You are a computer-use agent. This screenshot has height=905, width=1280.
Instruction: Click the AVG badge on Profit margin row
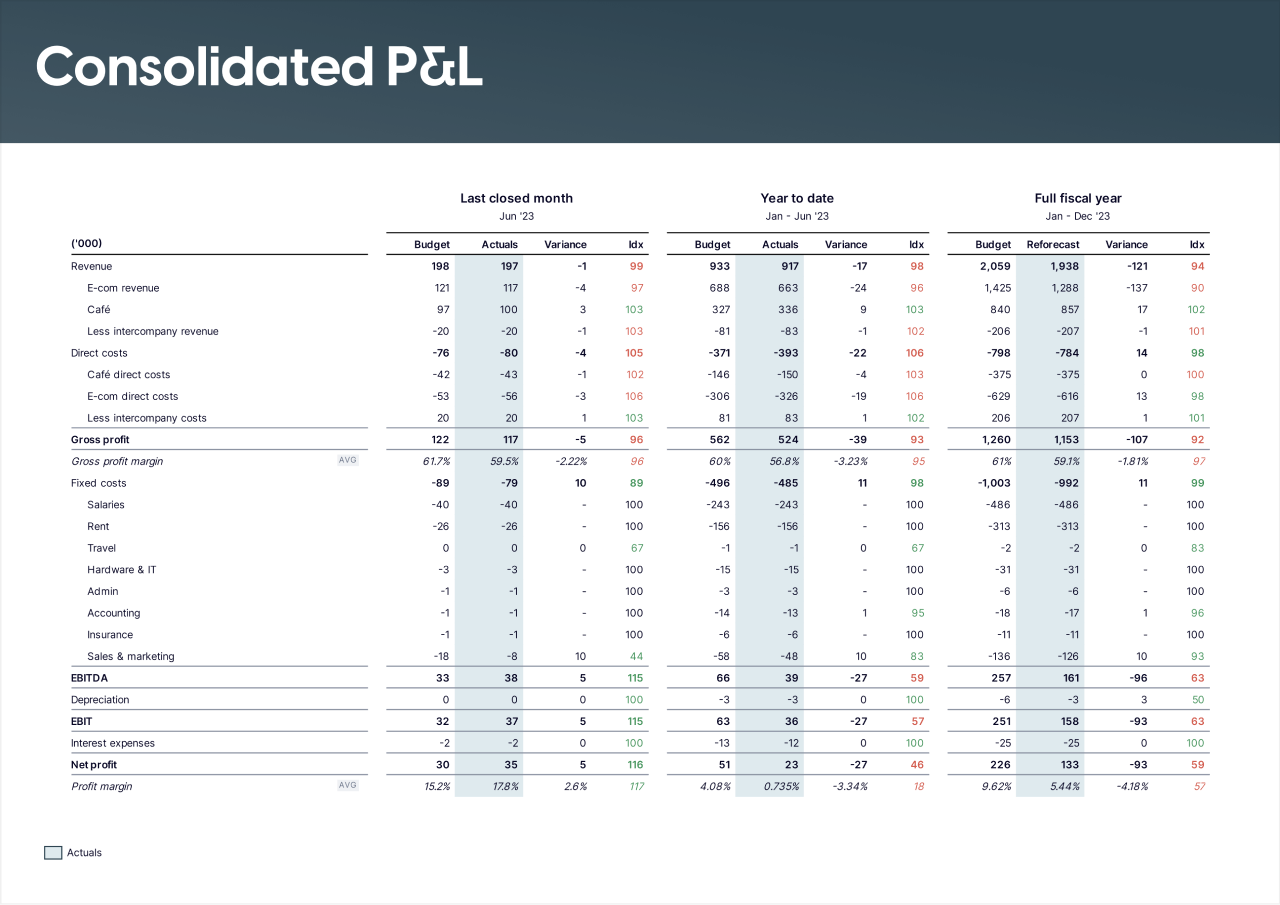(348, 786)
